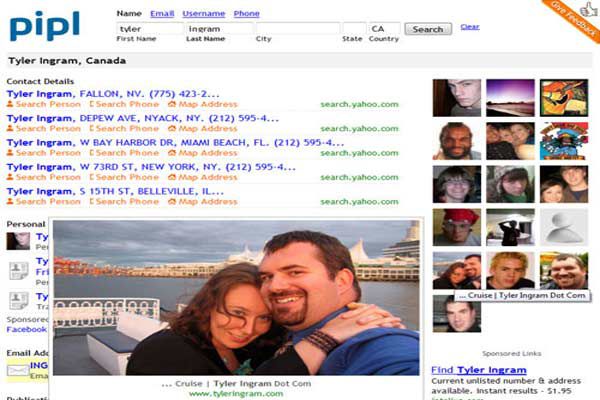This screenshot has height=400, width=600.
Task: Click the Country field containing CA
Action: (x=383, y=29)
